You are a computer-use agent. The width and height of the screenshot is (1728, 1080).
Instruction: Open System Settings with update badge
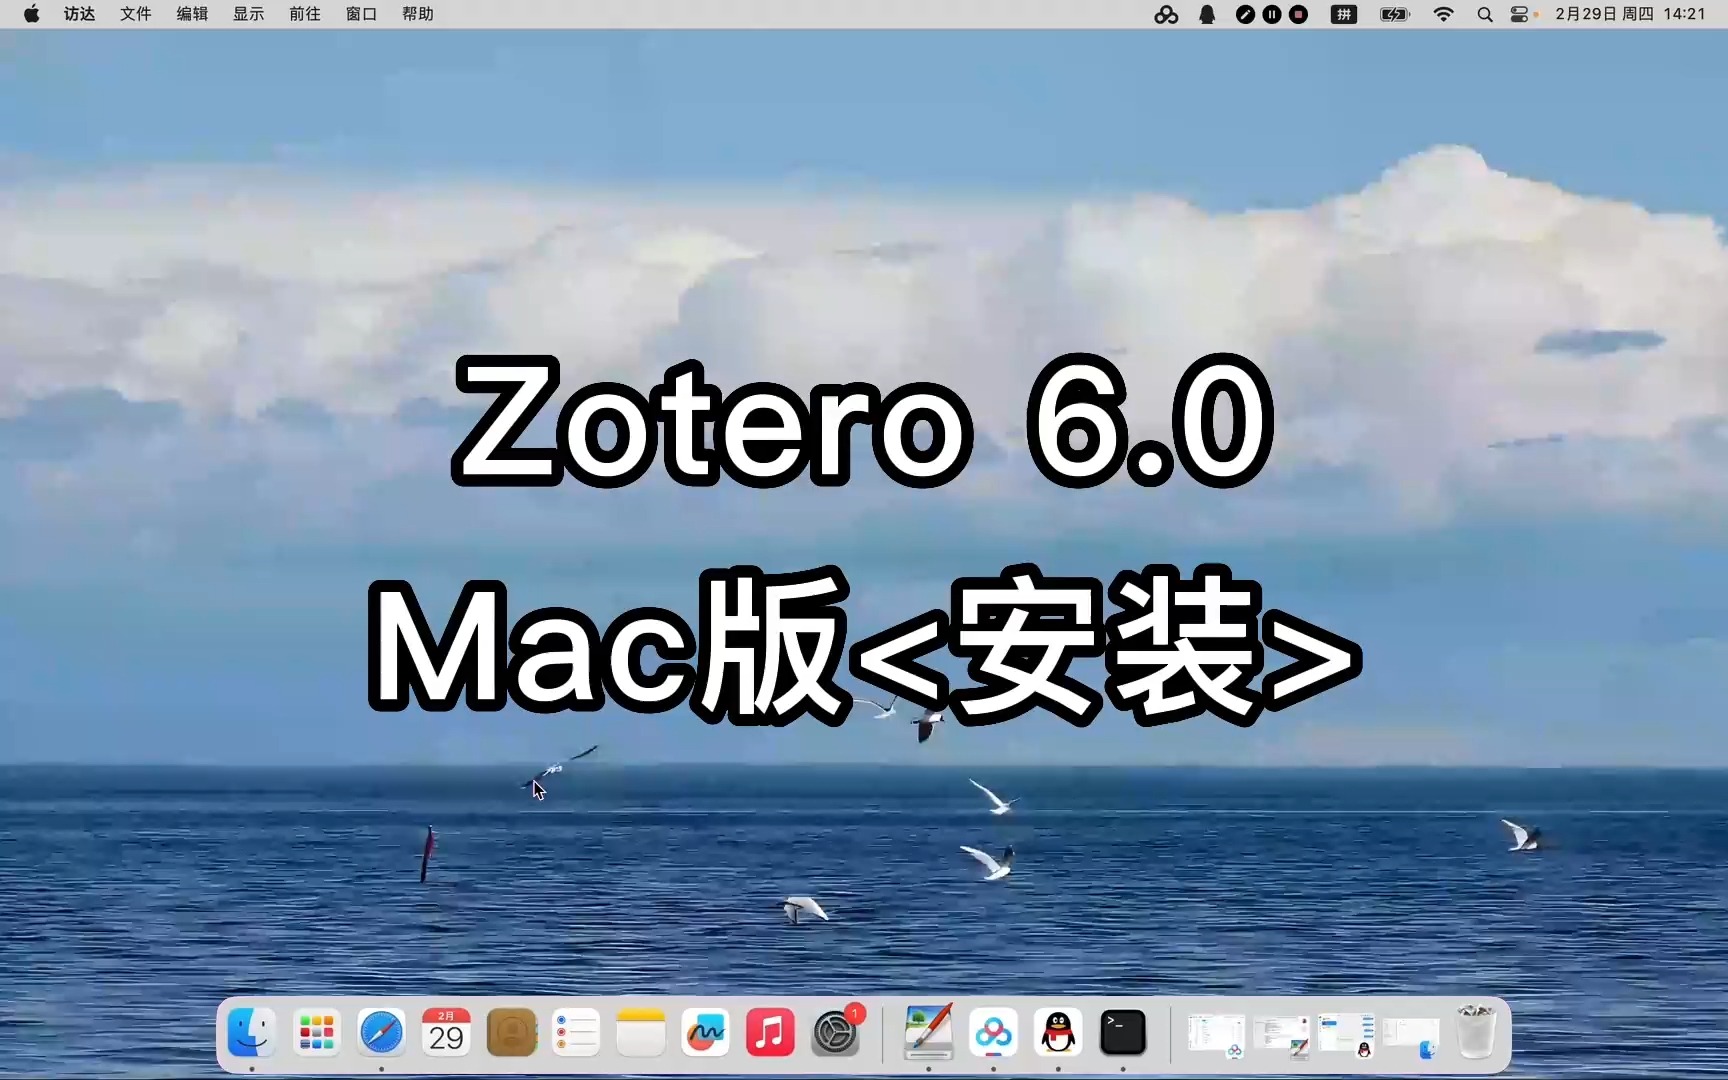[836, 1033]
